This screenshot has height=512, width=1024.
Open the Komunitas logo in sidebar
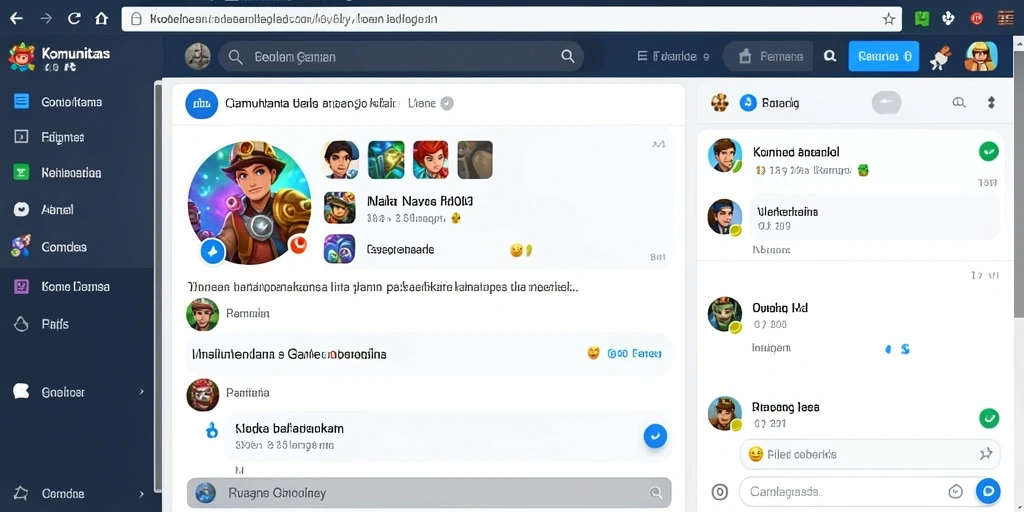point(22,57)
